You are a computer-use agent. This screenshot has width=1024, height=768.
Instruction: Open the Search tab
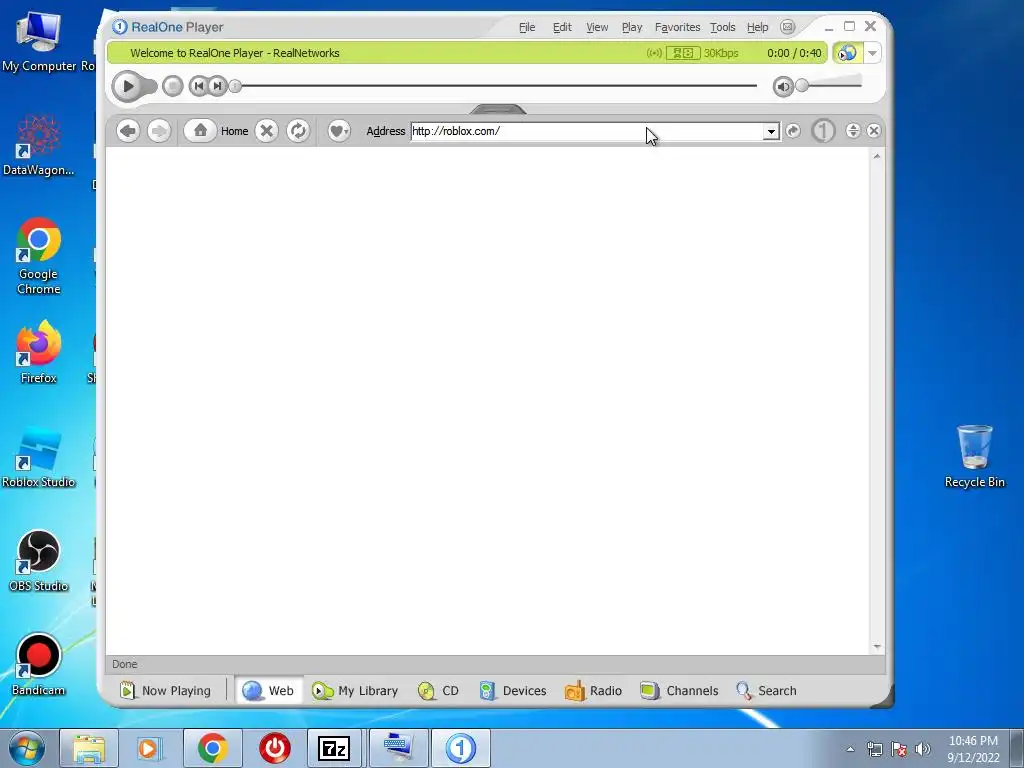[x=766, y=690]
